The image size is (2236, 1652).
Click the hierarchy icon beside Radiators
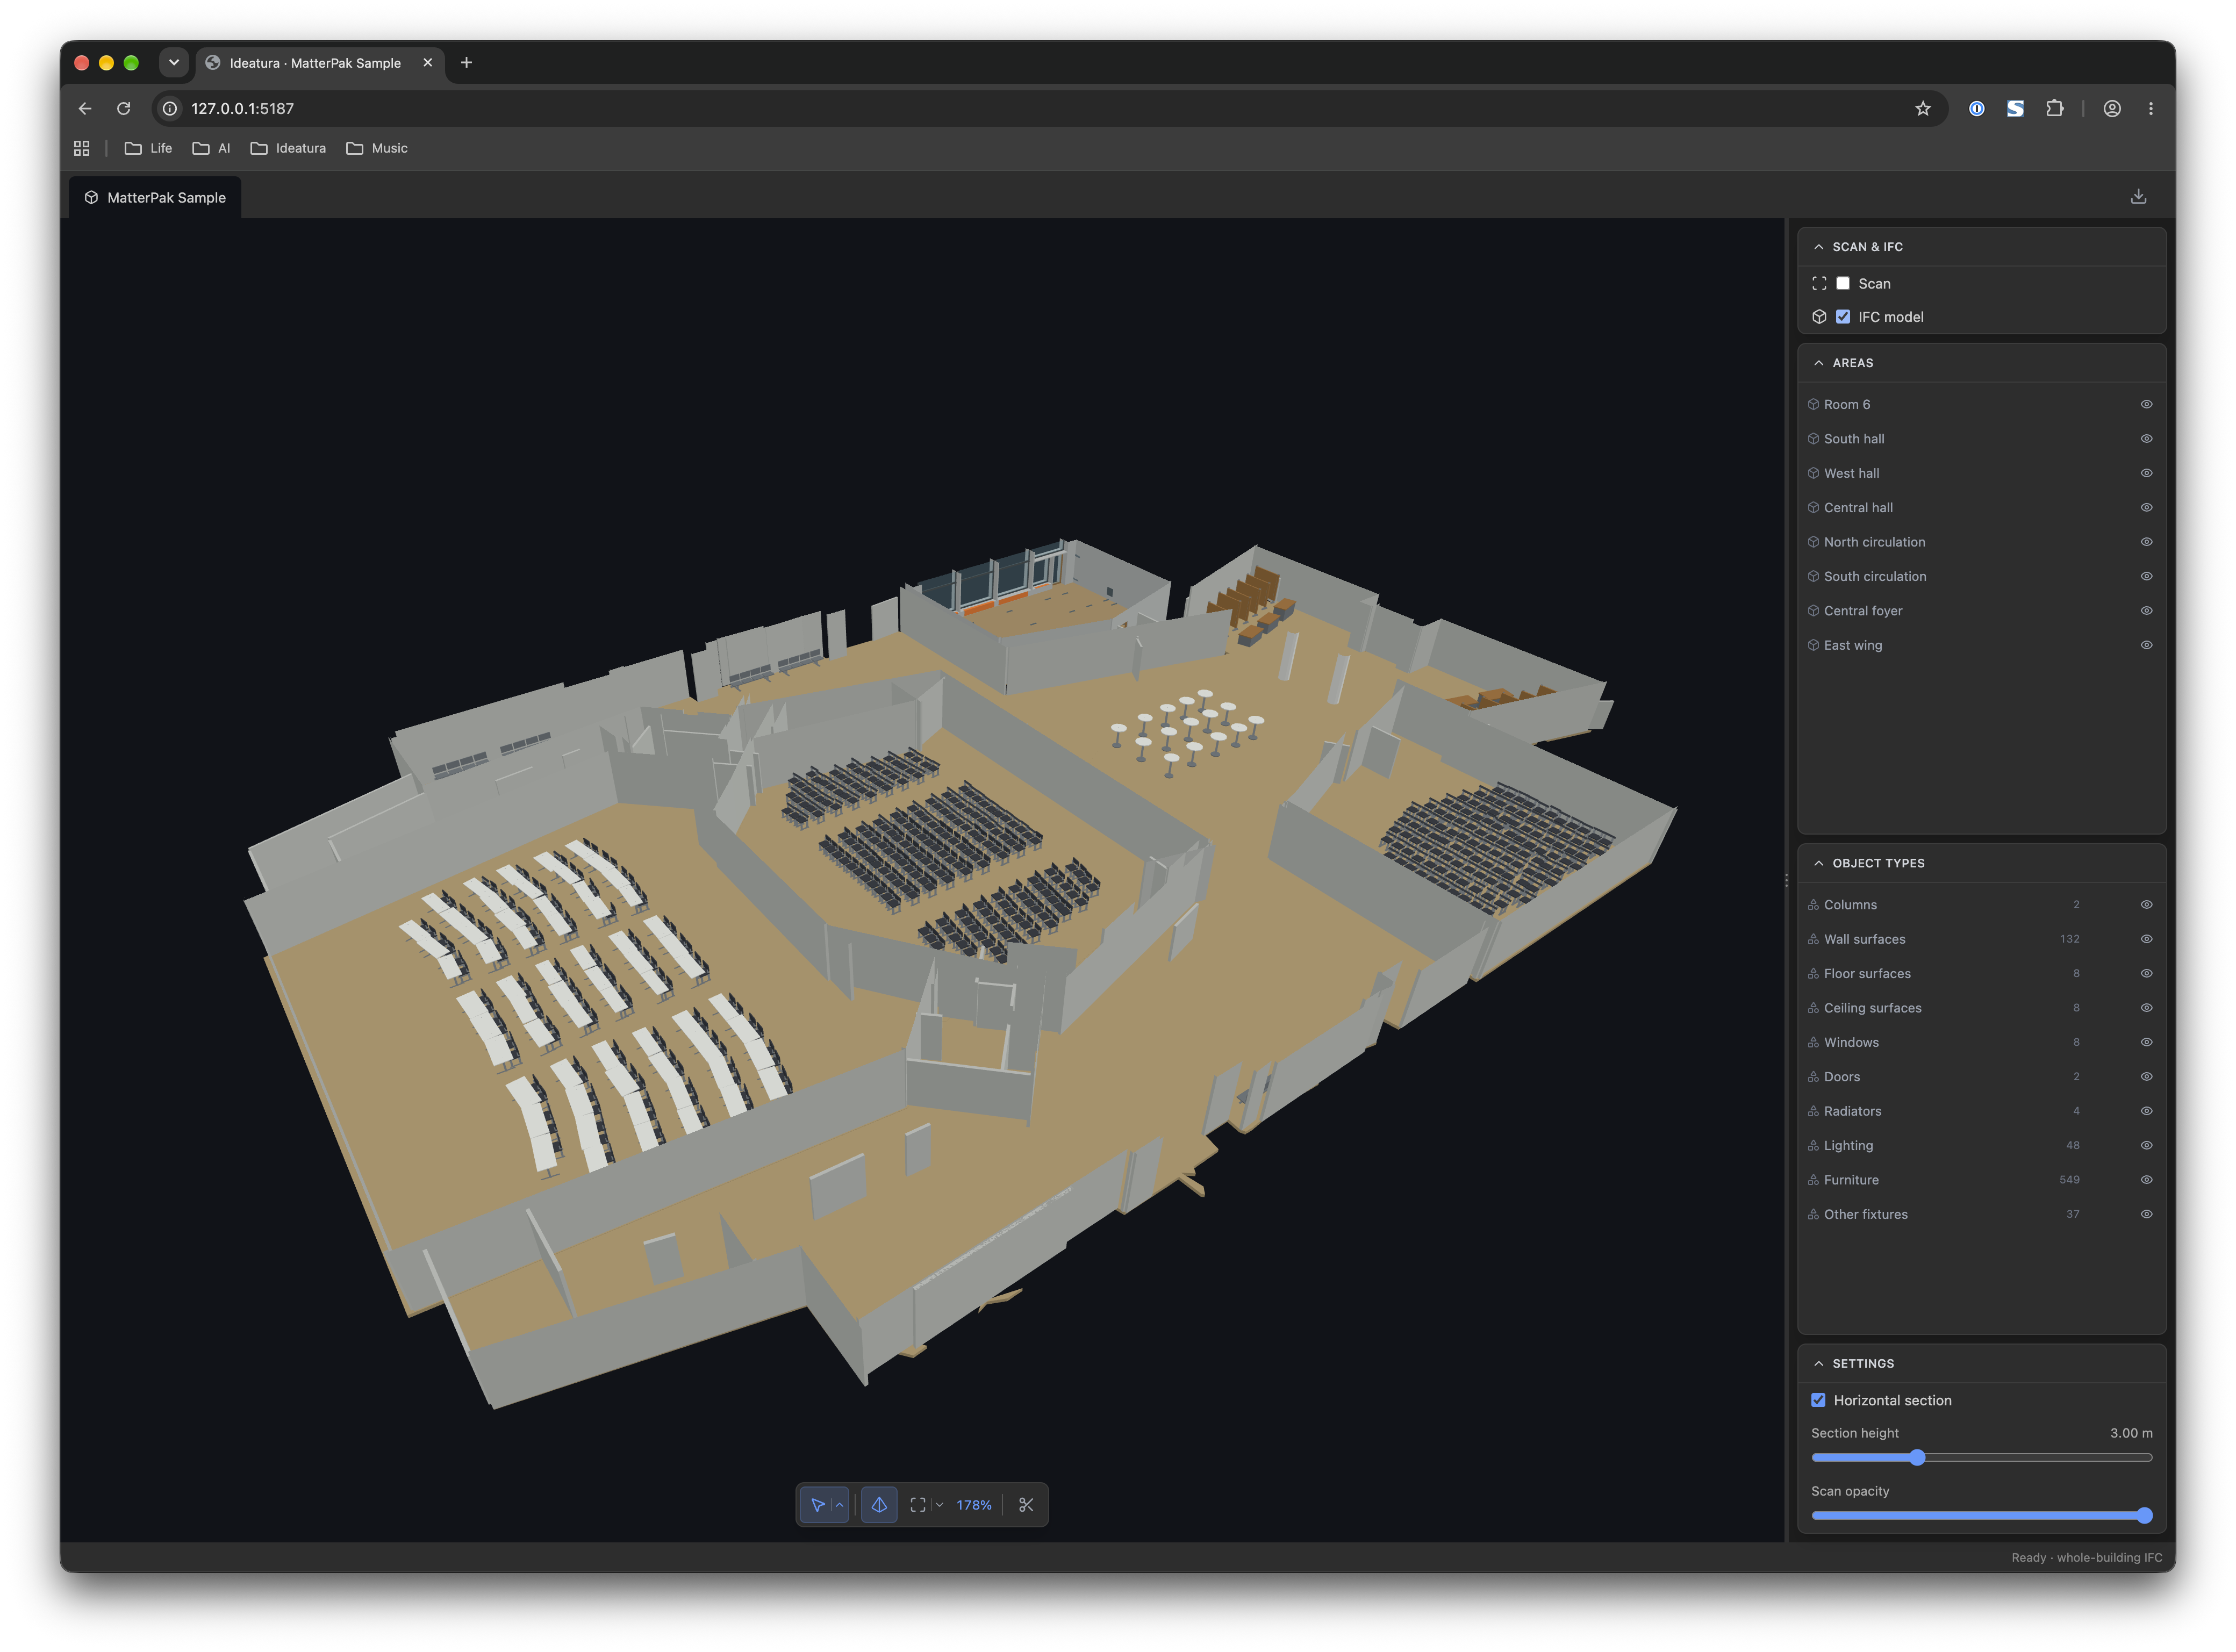1813,1111
